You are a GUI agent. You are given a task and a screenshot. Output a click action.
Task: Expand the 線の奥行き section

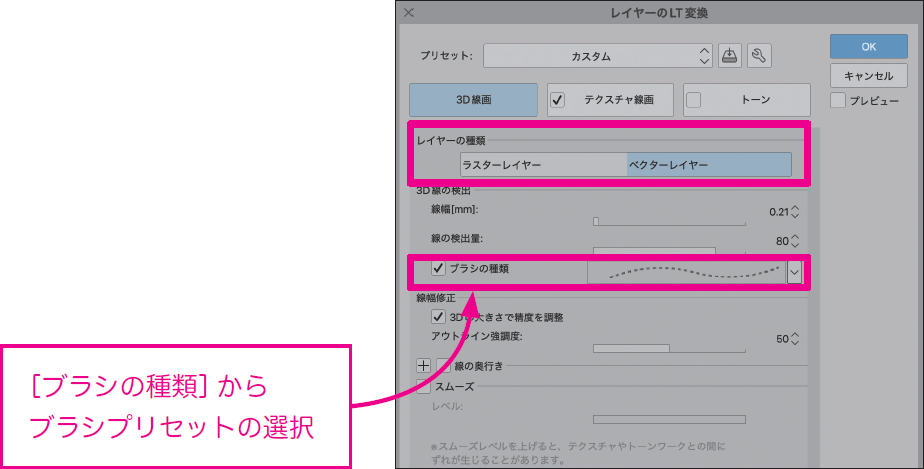coord(422,366)
